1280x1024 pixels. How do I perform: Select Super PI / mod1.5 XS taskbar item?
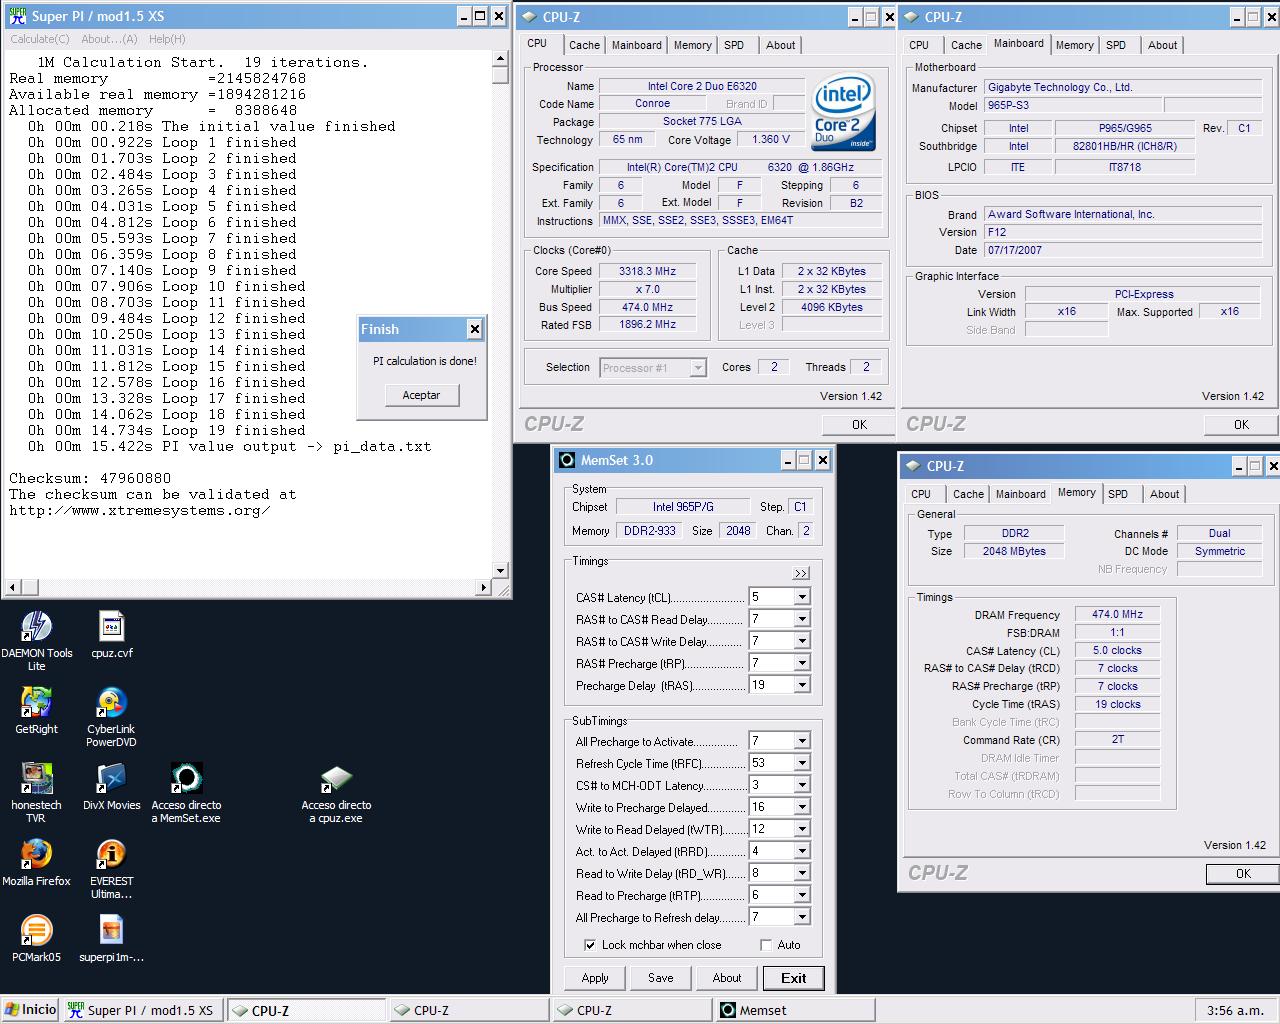[143, 1010]
